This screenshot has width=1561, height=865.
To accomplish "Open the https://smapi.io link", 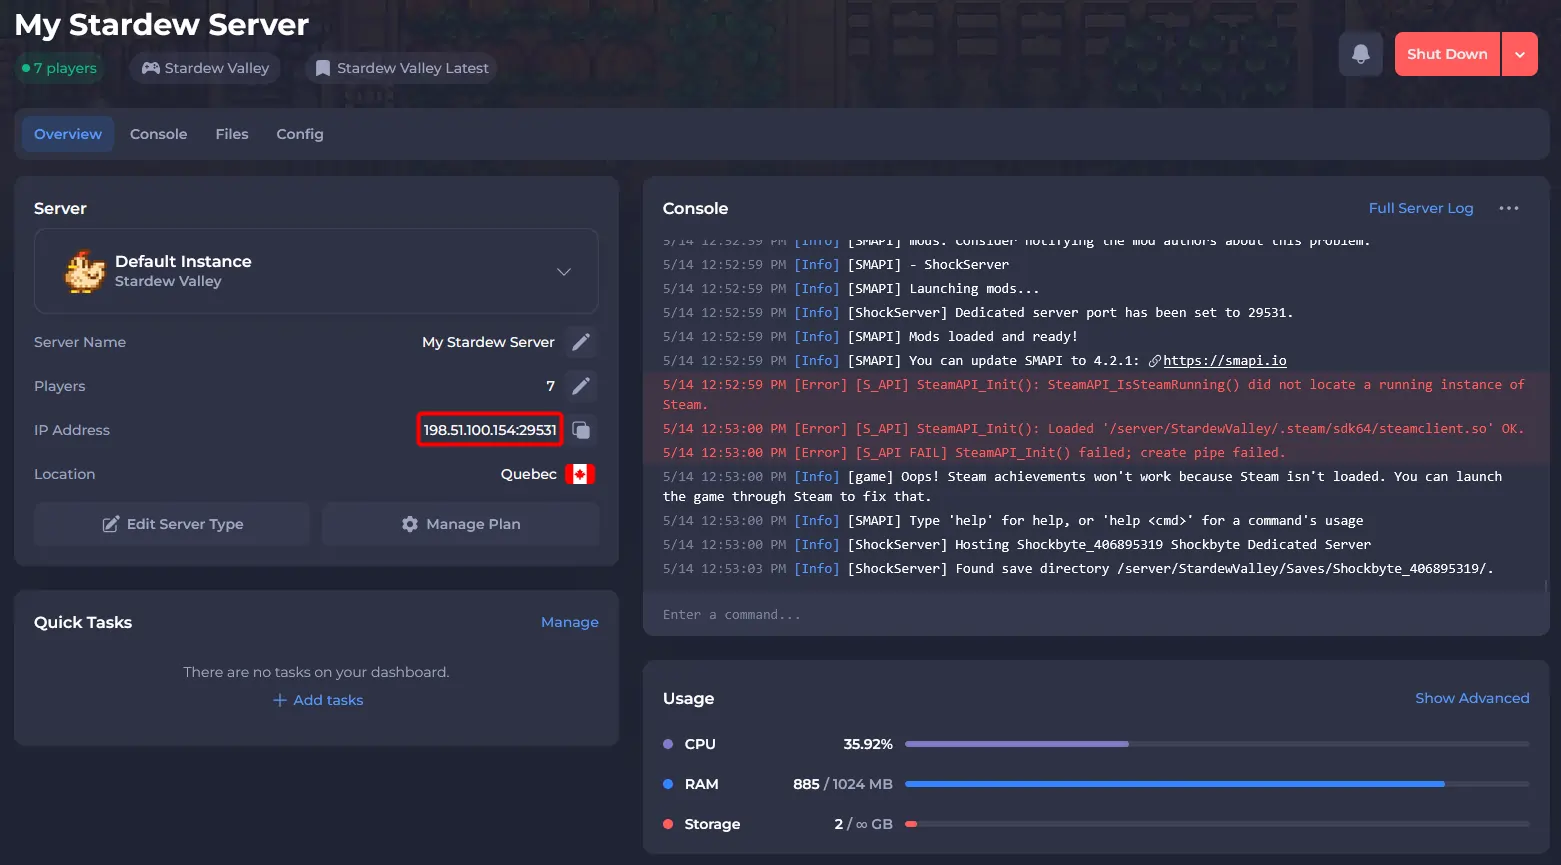I will pyautogui.click(x=1225, y=361).
